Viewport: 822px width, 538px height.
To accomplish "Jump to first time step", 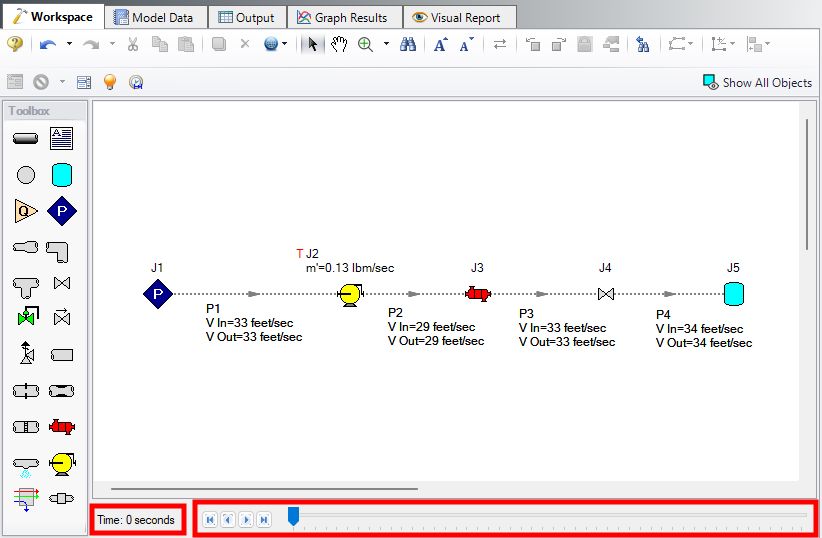I will (210, 520).
